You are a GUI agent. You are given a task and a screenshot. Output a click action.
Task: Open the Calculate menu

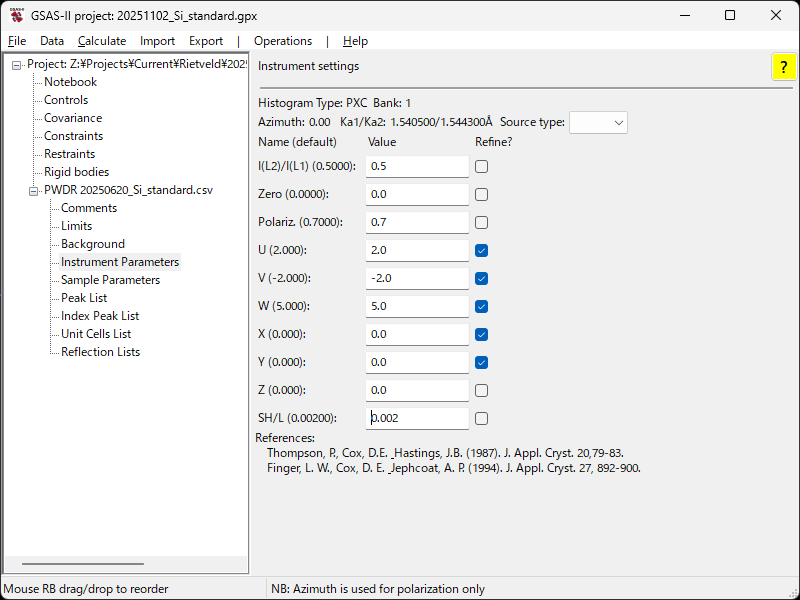pyautogui.click(x=102, y=41)
